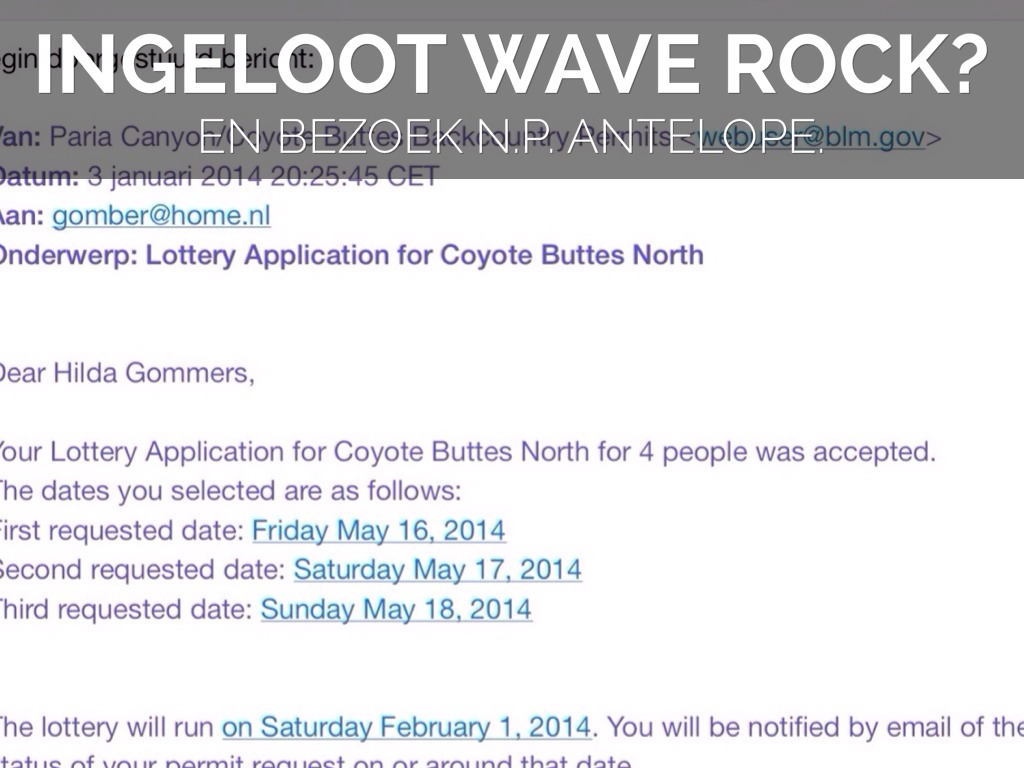
Task: Select the Friday May 16, 2014 date link
Action: tap(378, 530)
